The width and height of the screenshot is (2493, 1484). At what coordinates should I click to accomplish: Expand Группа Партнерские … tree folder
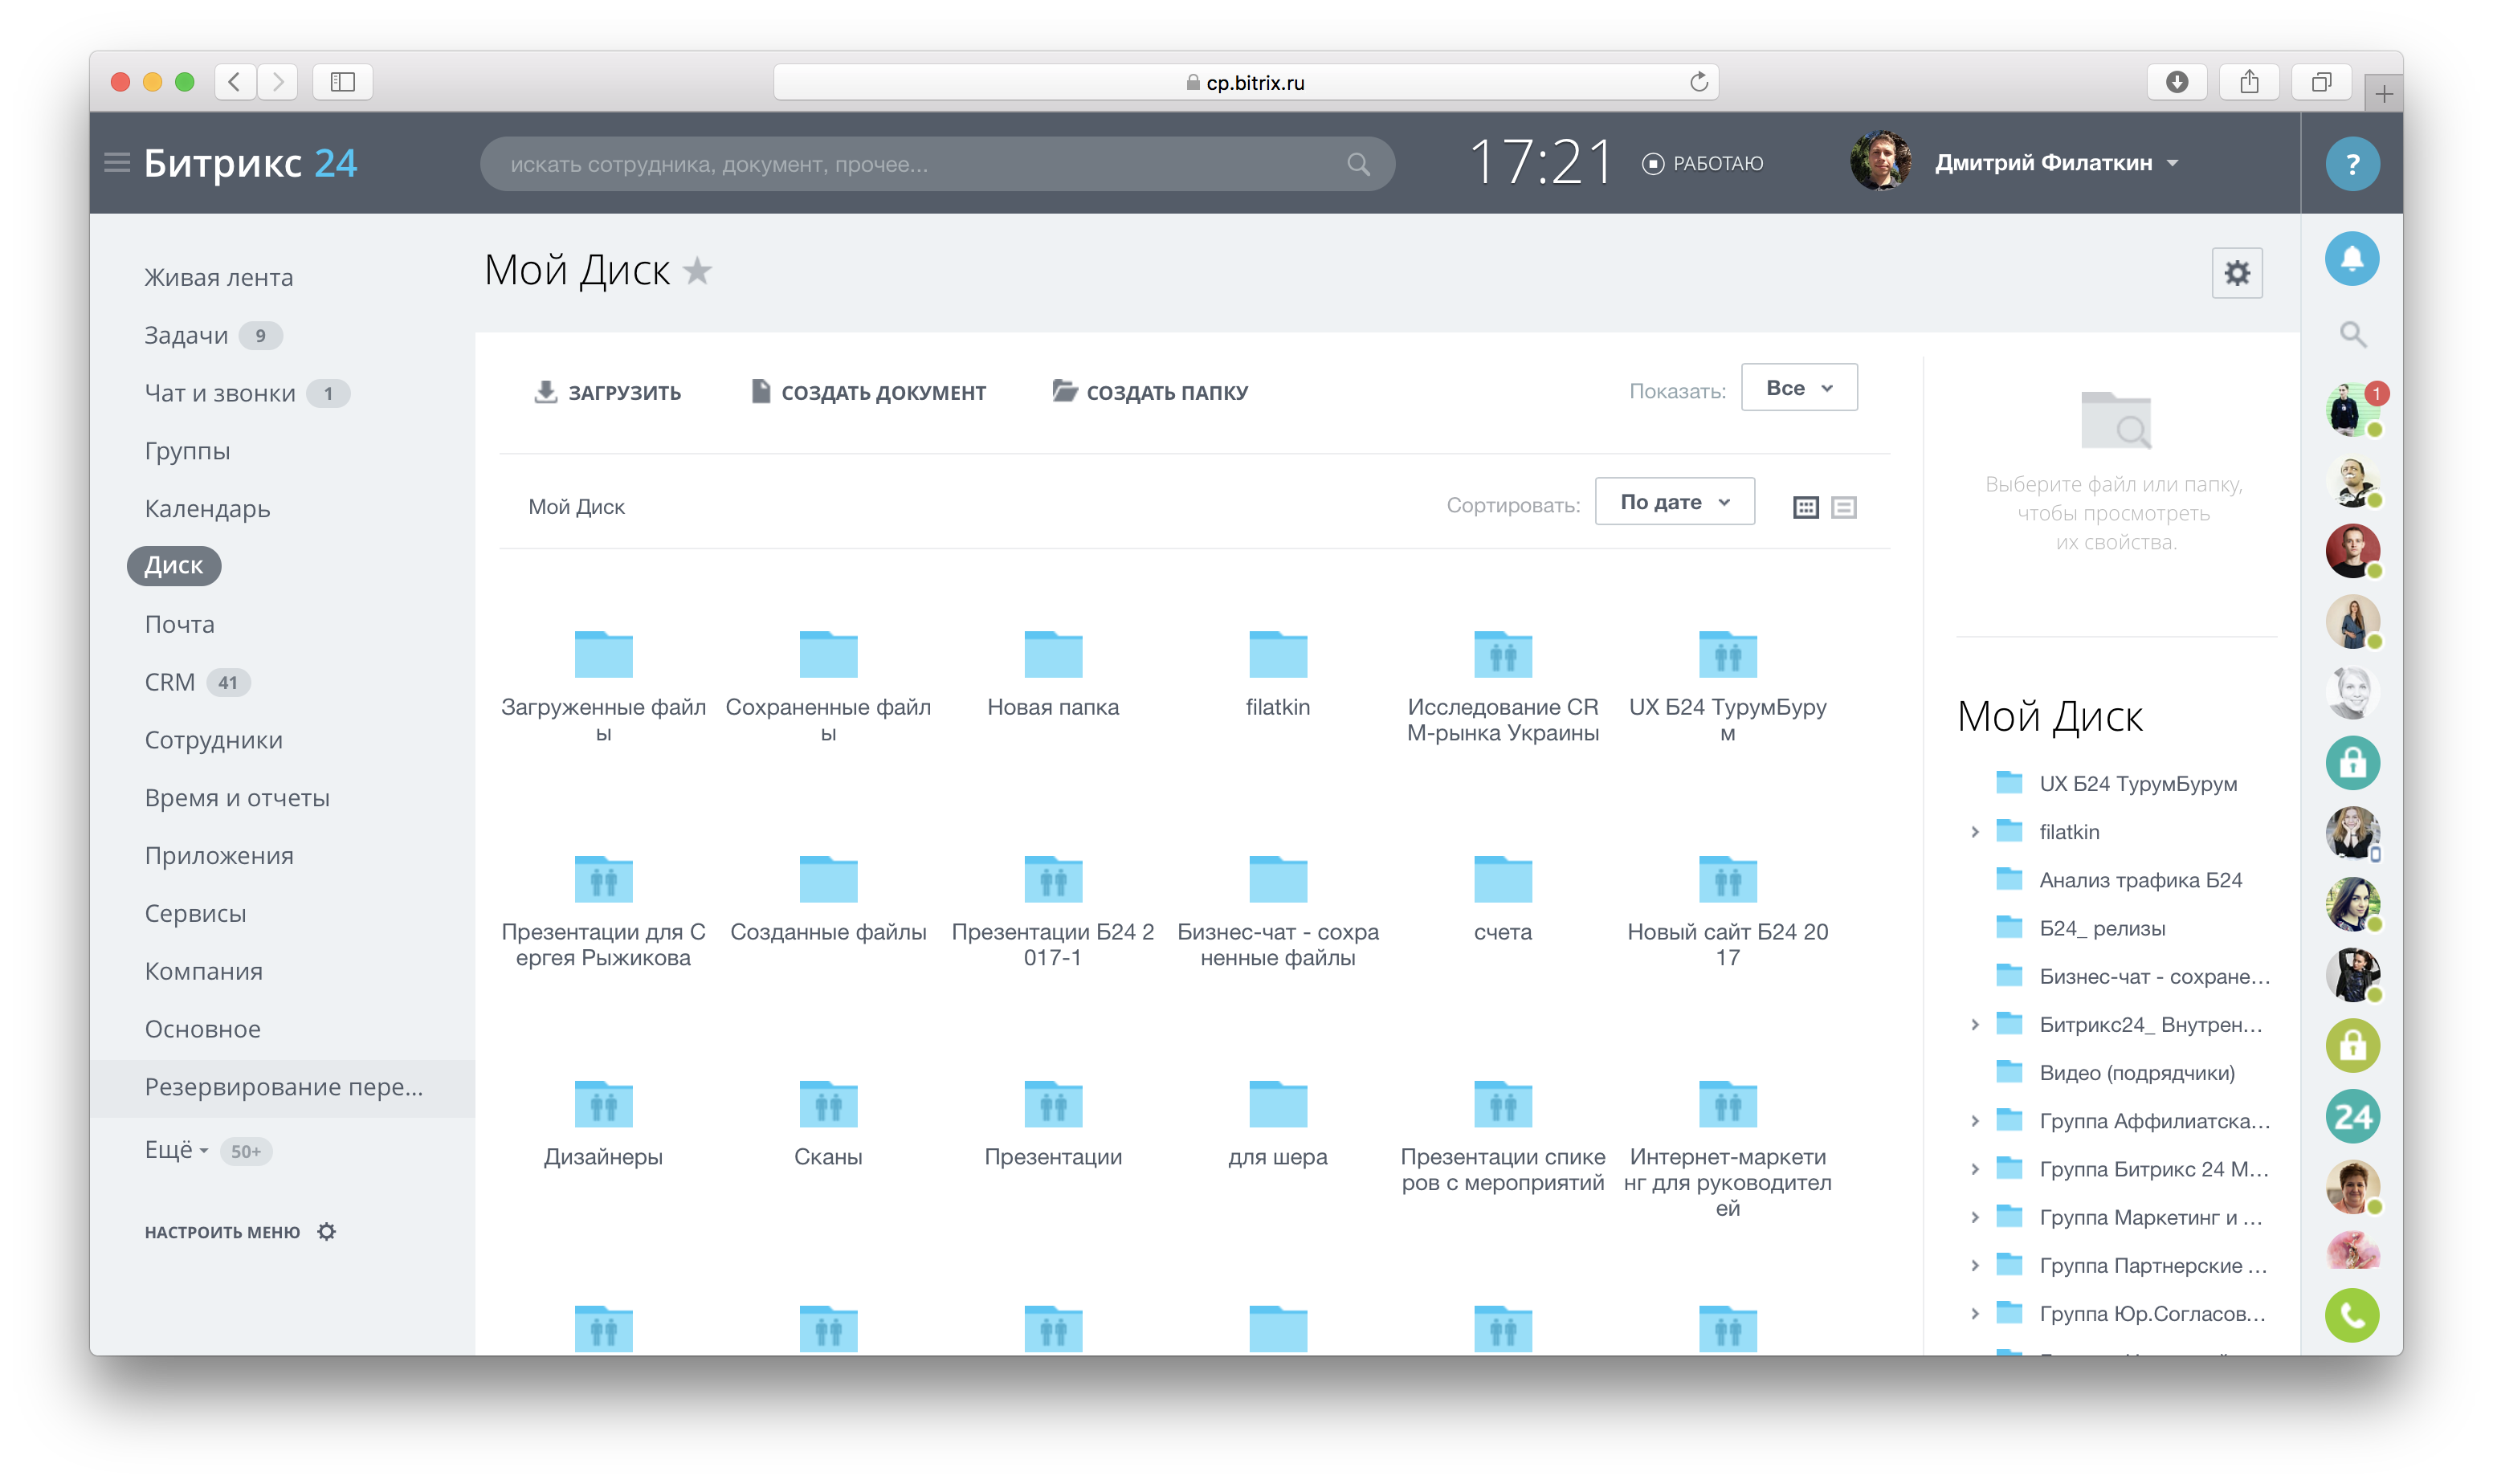(1974, 1265)
